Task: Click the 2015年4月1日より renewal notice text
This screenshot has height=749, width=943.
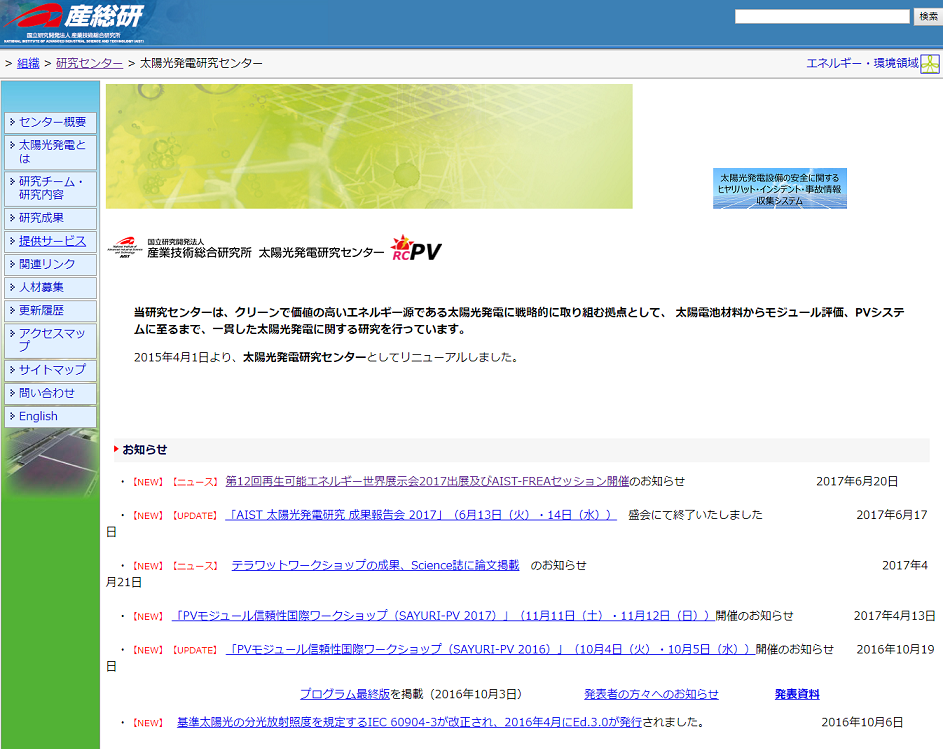Action: click(x=325, y=357)
